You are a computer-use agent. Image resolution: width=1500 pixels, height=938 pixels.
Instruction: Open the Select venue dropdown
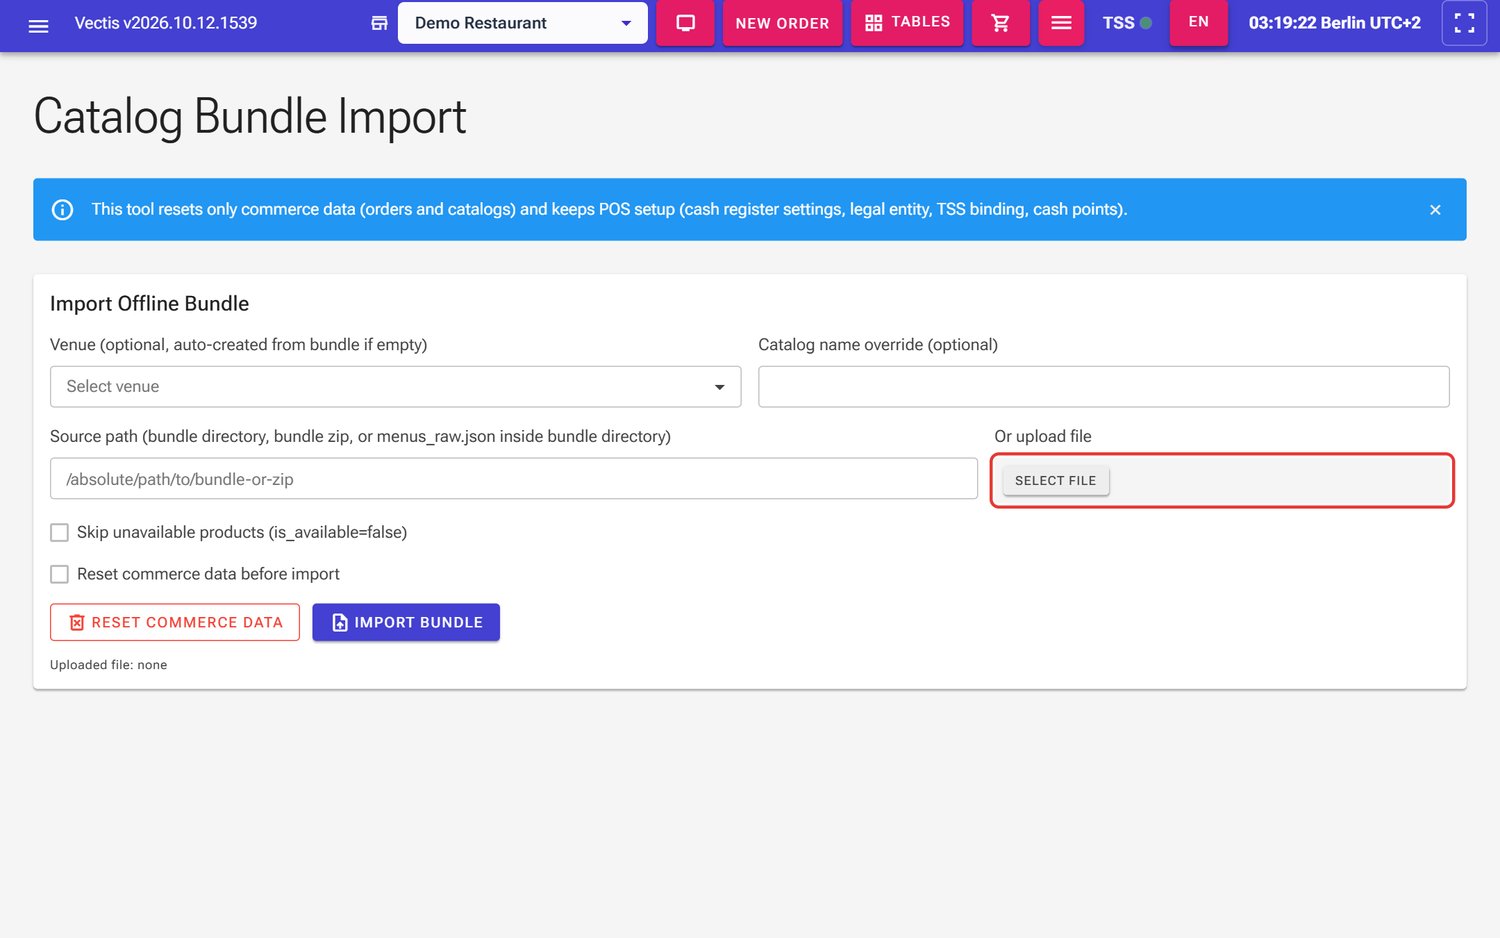point(395,387)
